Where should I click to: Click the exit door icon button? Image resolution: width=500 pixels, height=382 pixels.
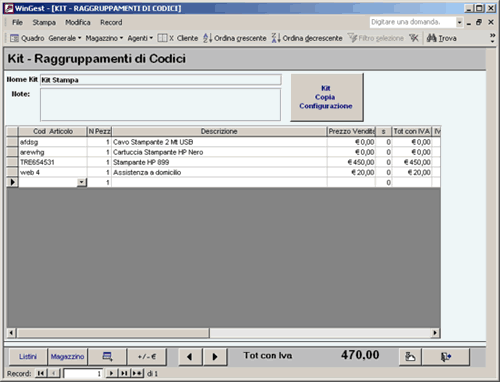pyautogui.click(x=446, y=357)
